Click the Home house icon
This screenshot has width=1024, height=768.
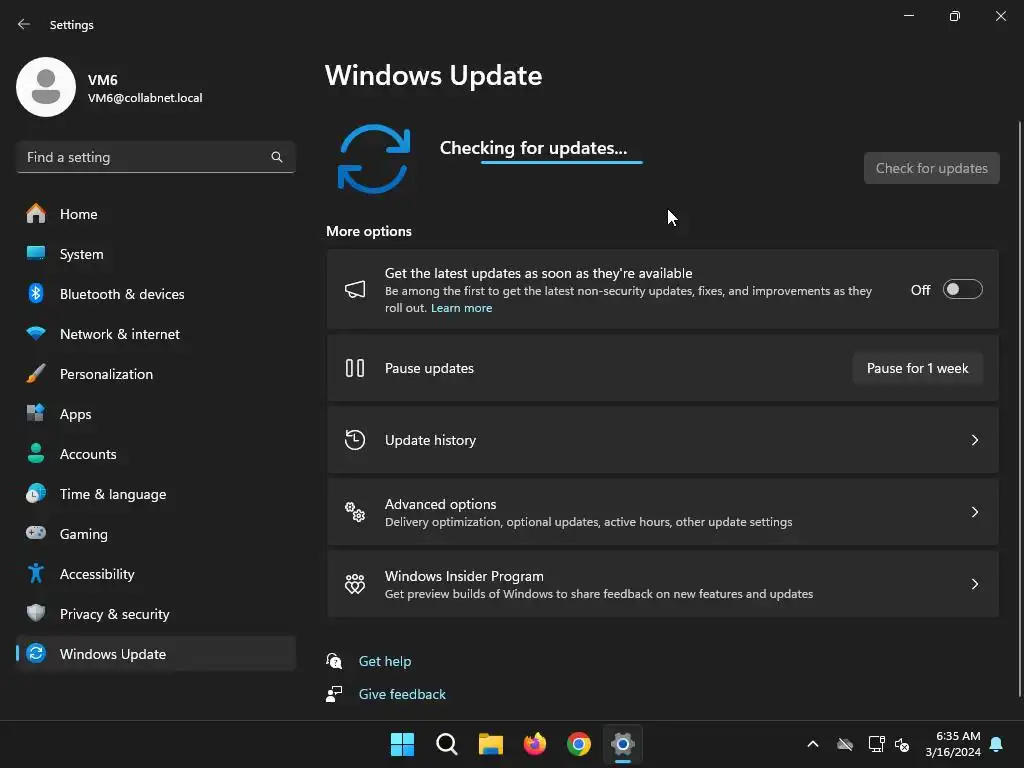[x=36, y=214]
